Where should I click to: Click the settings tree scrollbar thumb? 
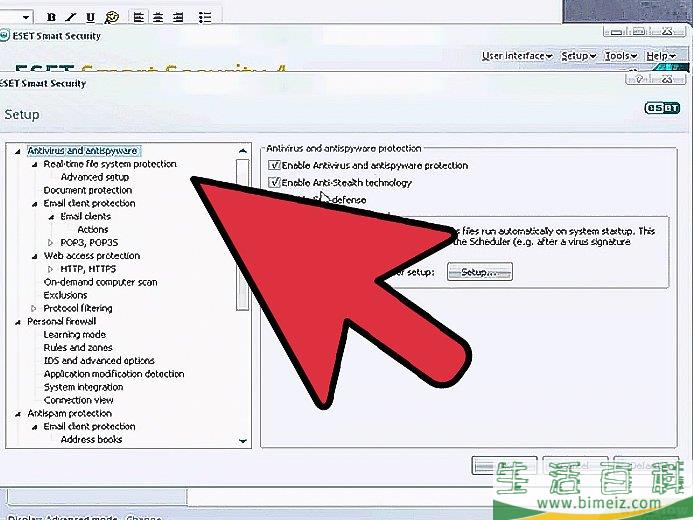tap(243, 234)
